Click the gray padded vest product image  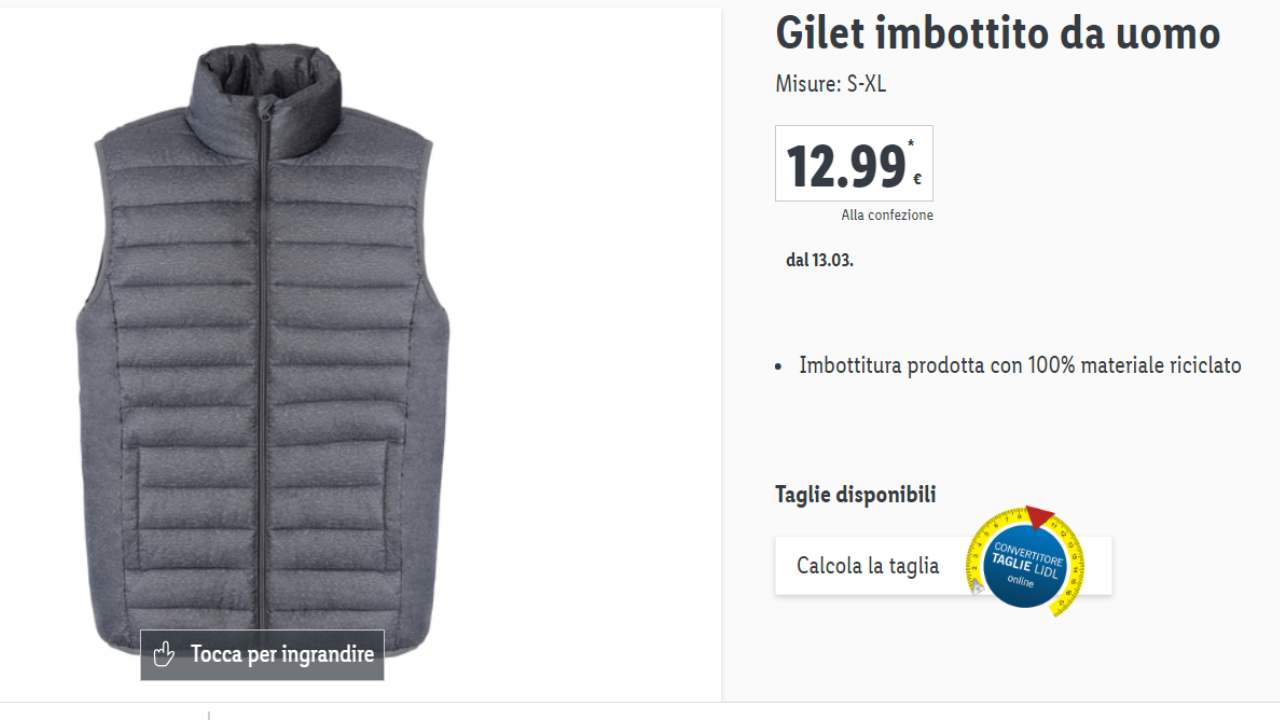pyautogui.click(x=263, y=347)
